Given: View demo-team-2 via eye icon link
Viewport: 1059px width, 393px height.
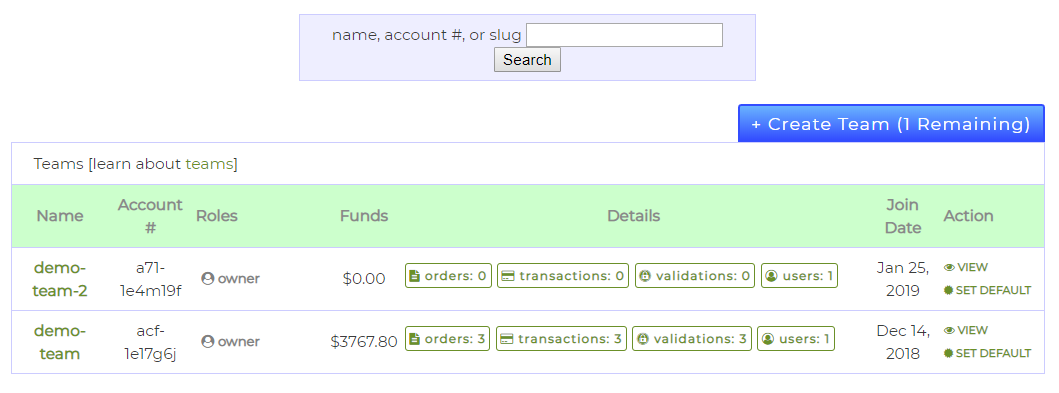Looking at the screenshot, I should [966, 267].
